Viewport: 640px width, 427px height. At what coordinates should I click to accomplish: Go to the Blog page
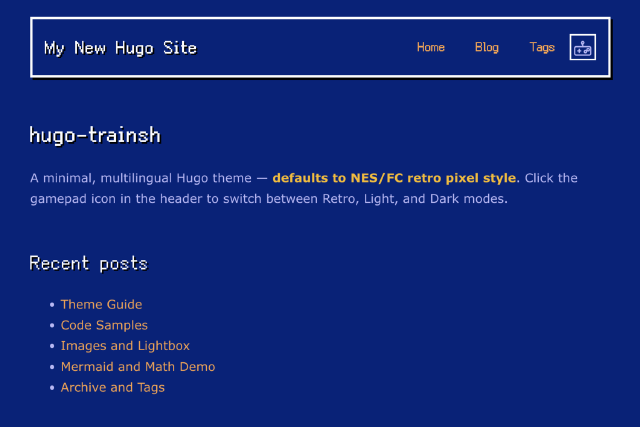coord(486,47)
